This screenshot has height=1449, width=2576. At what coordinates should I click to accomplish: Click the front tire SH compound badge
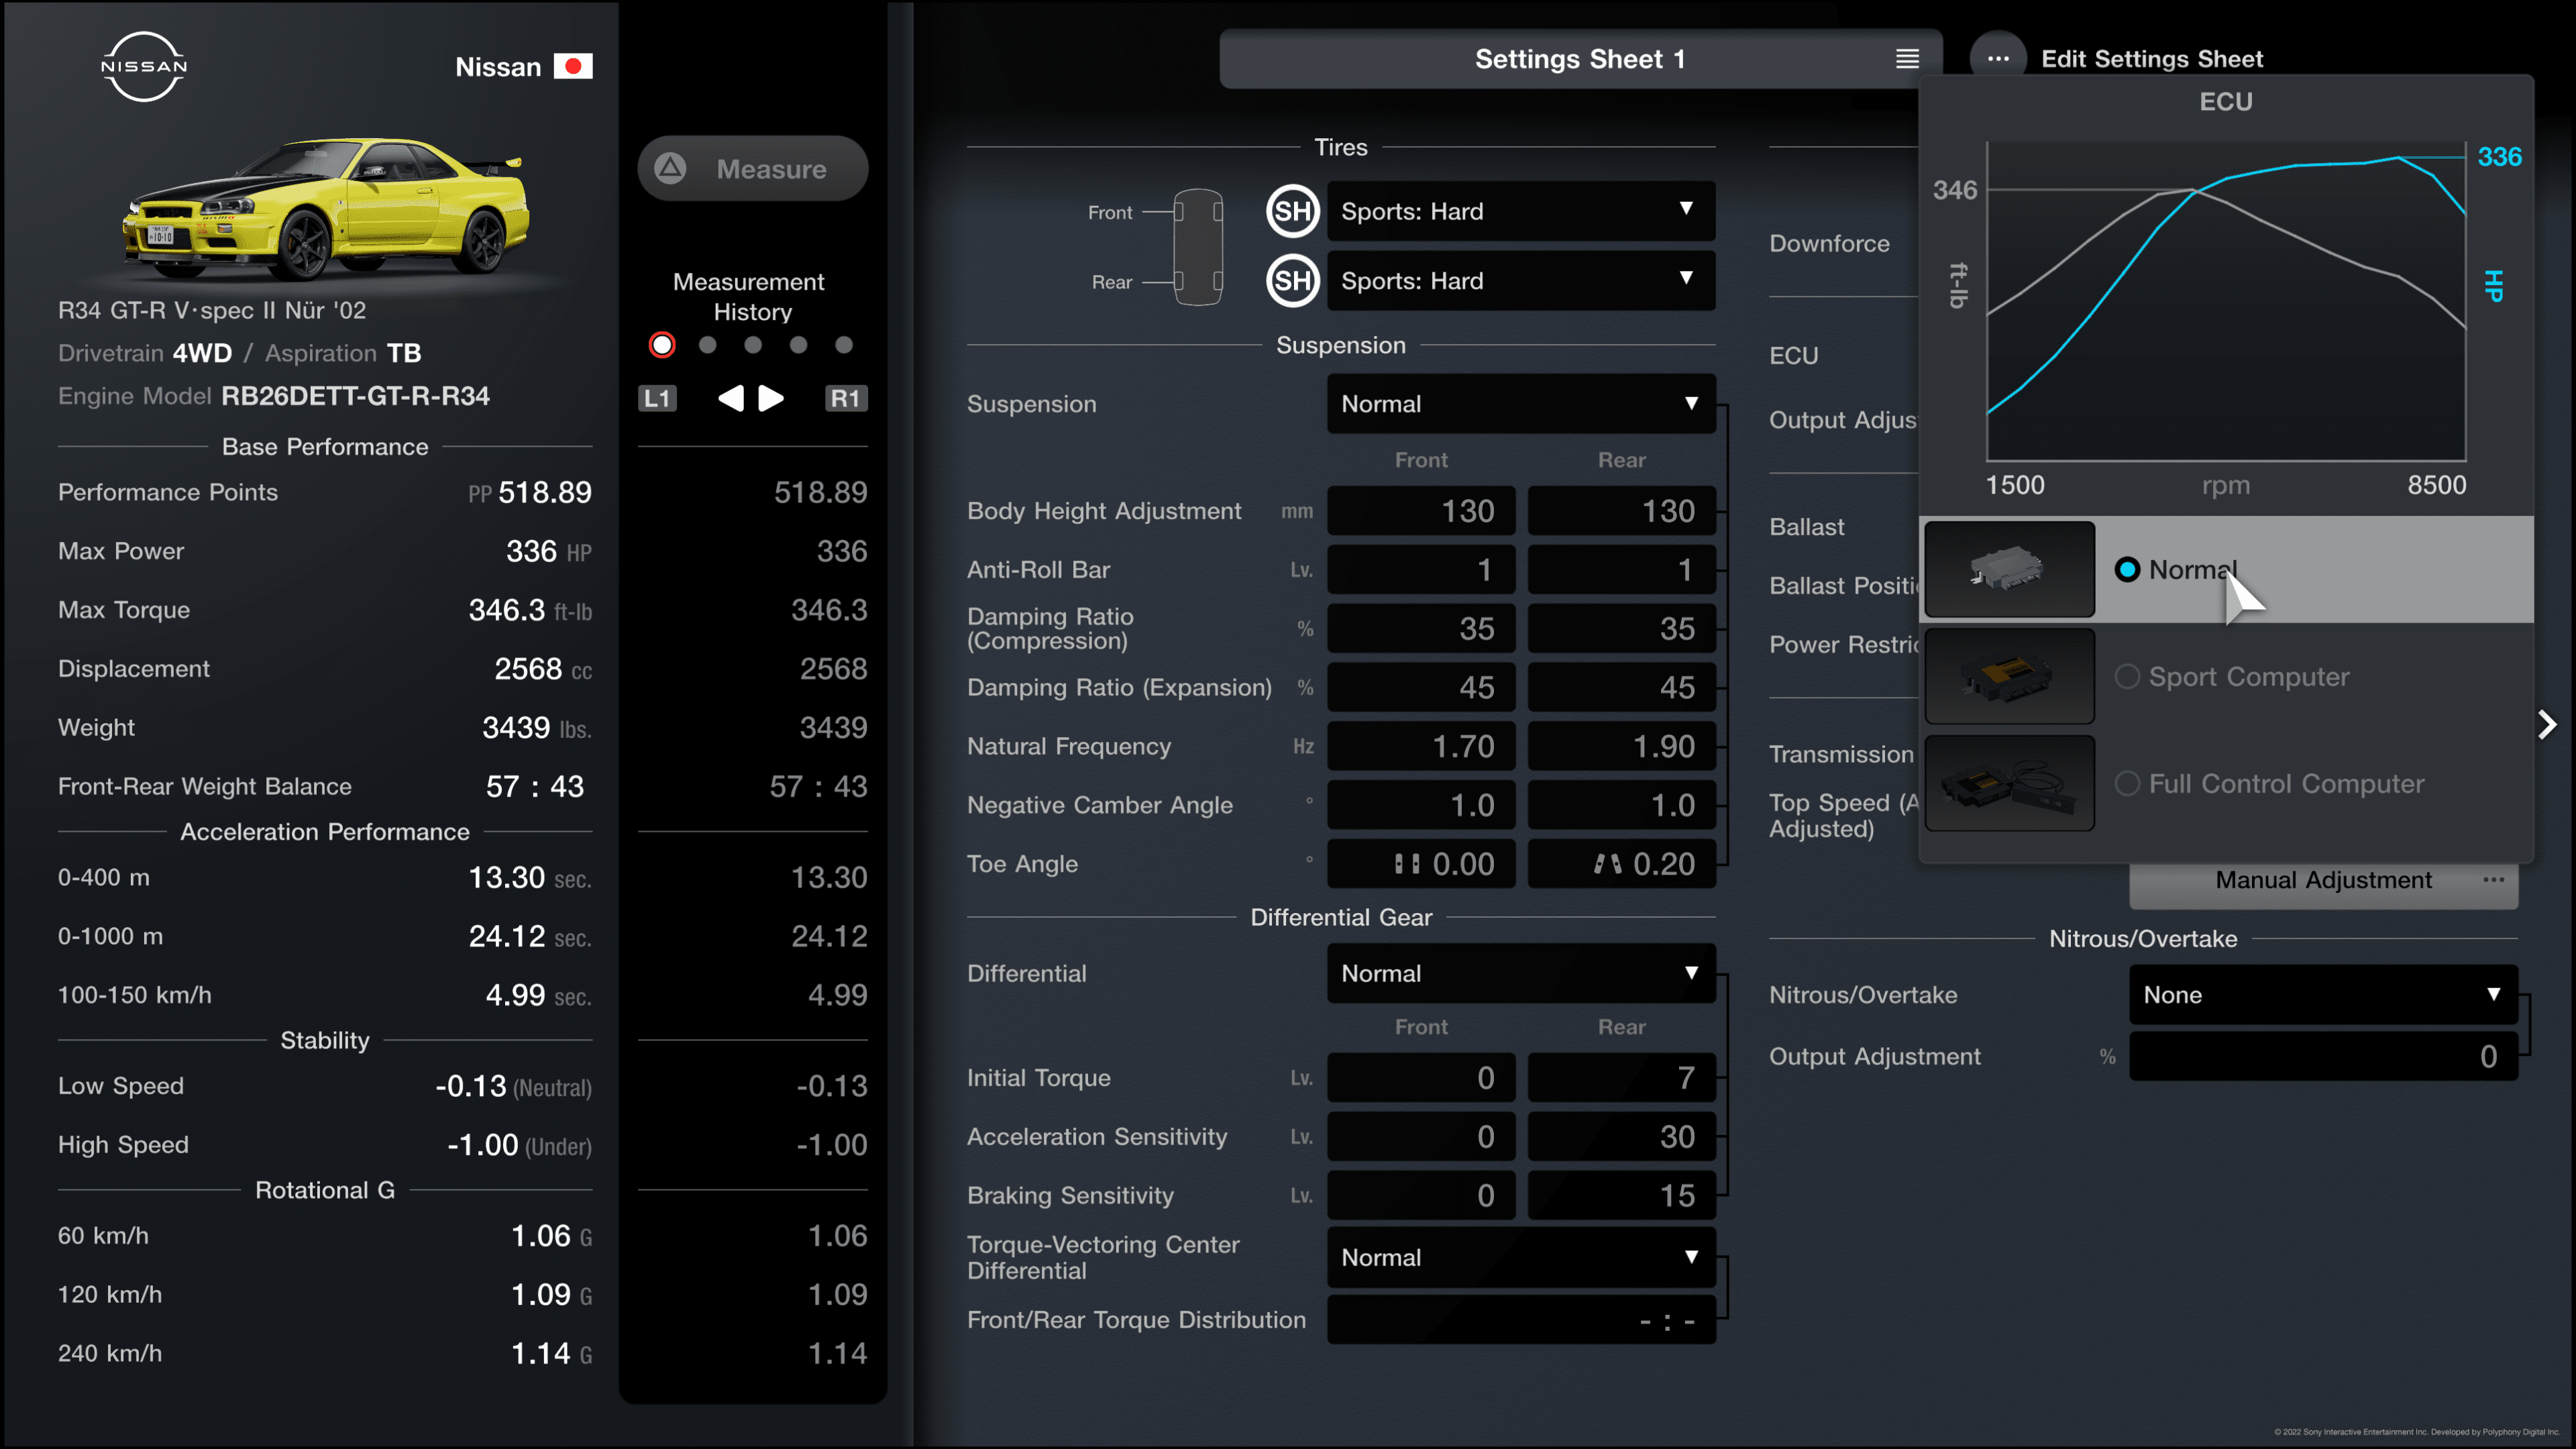[1292, 211]
